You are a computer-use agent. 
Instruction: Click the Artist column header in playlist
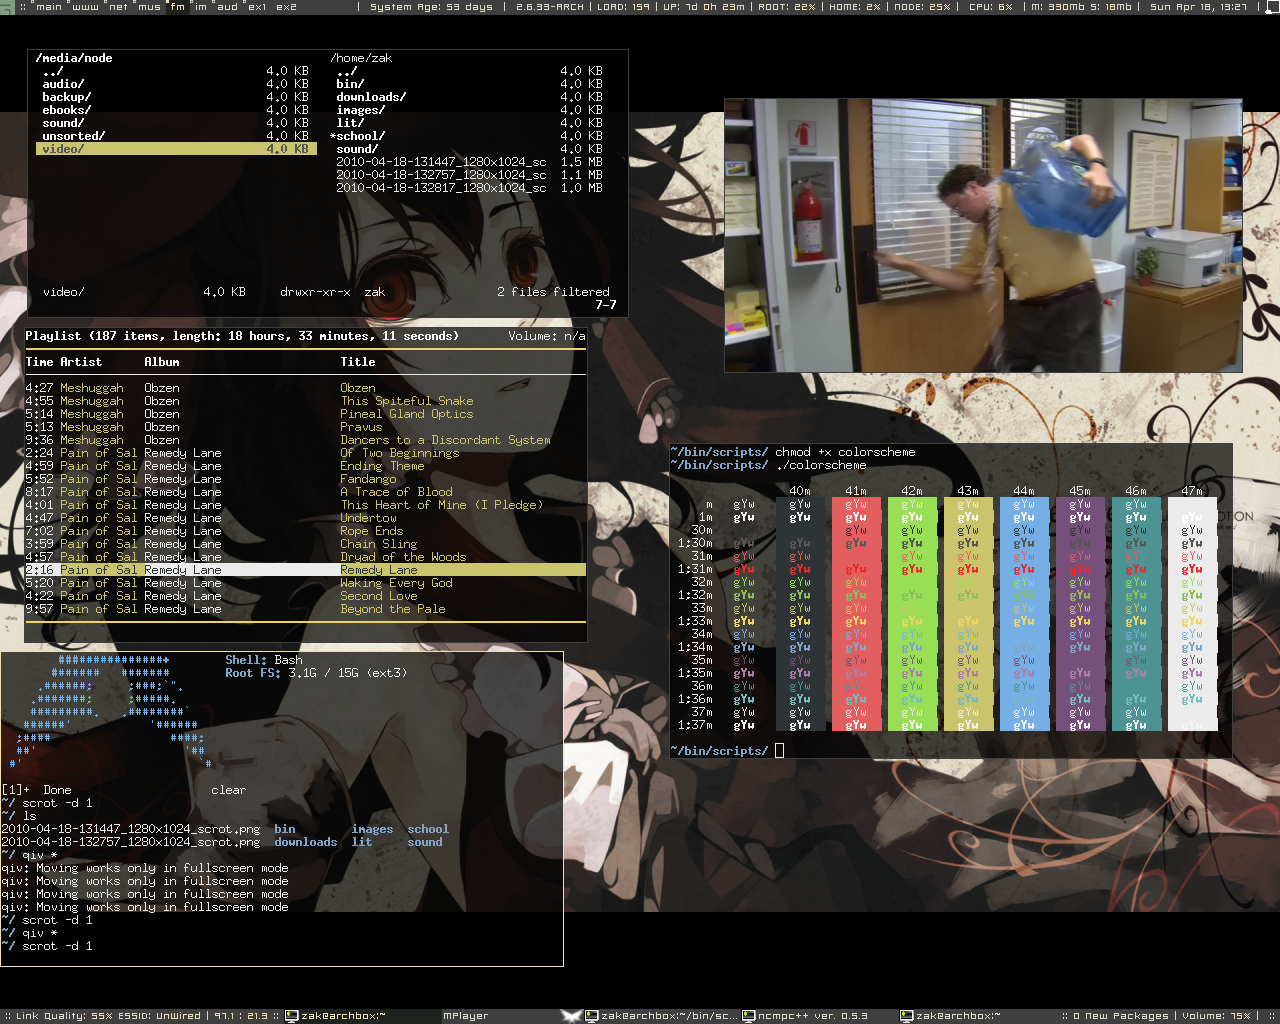tap(81, 362)
